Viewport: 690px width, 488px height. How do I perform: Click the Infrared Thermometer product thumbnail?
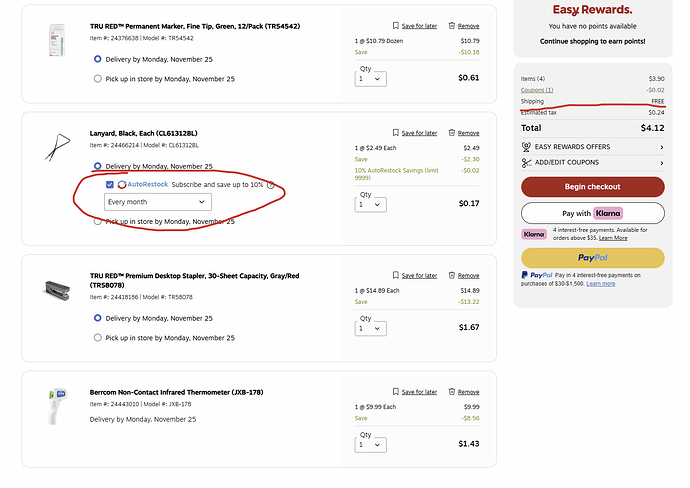coord(57,406)
